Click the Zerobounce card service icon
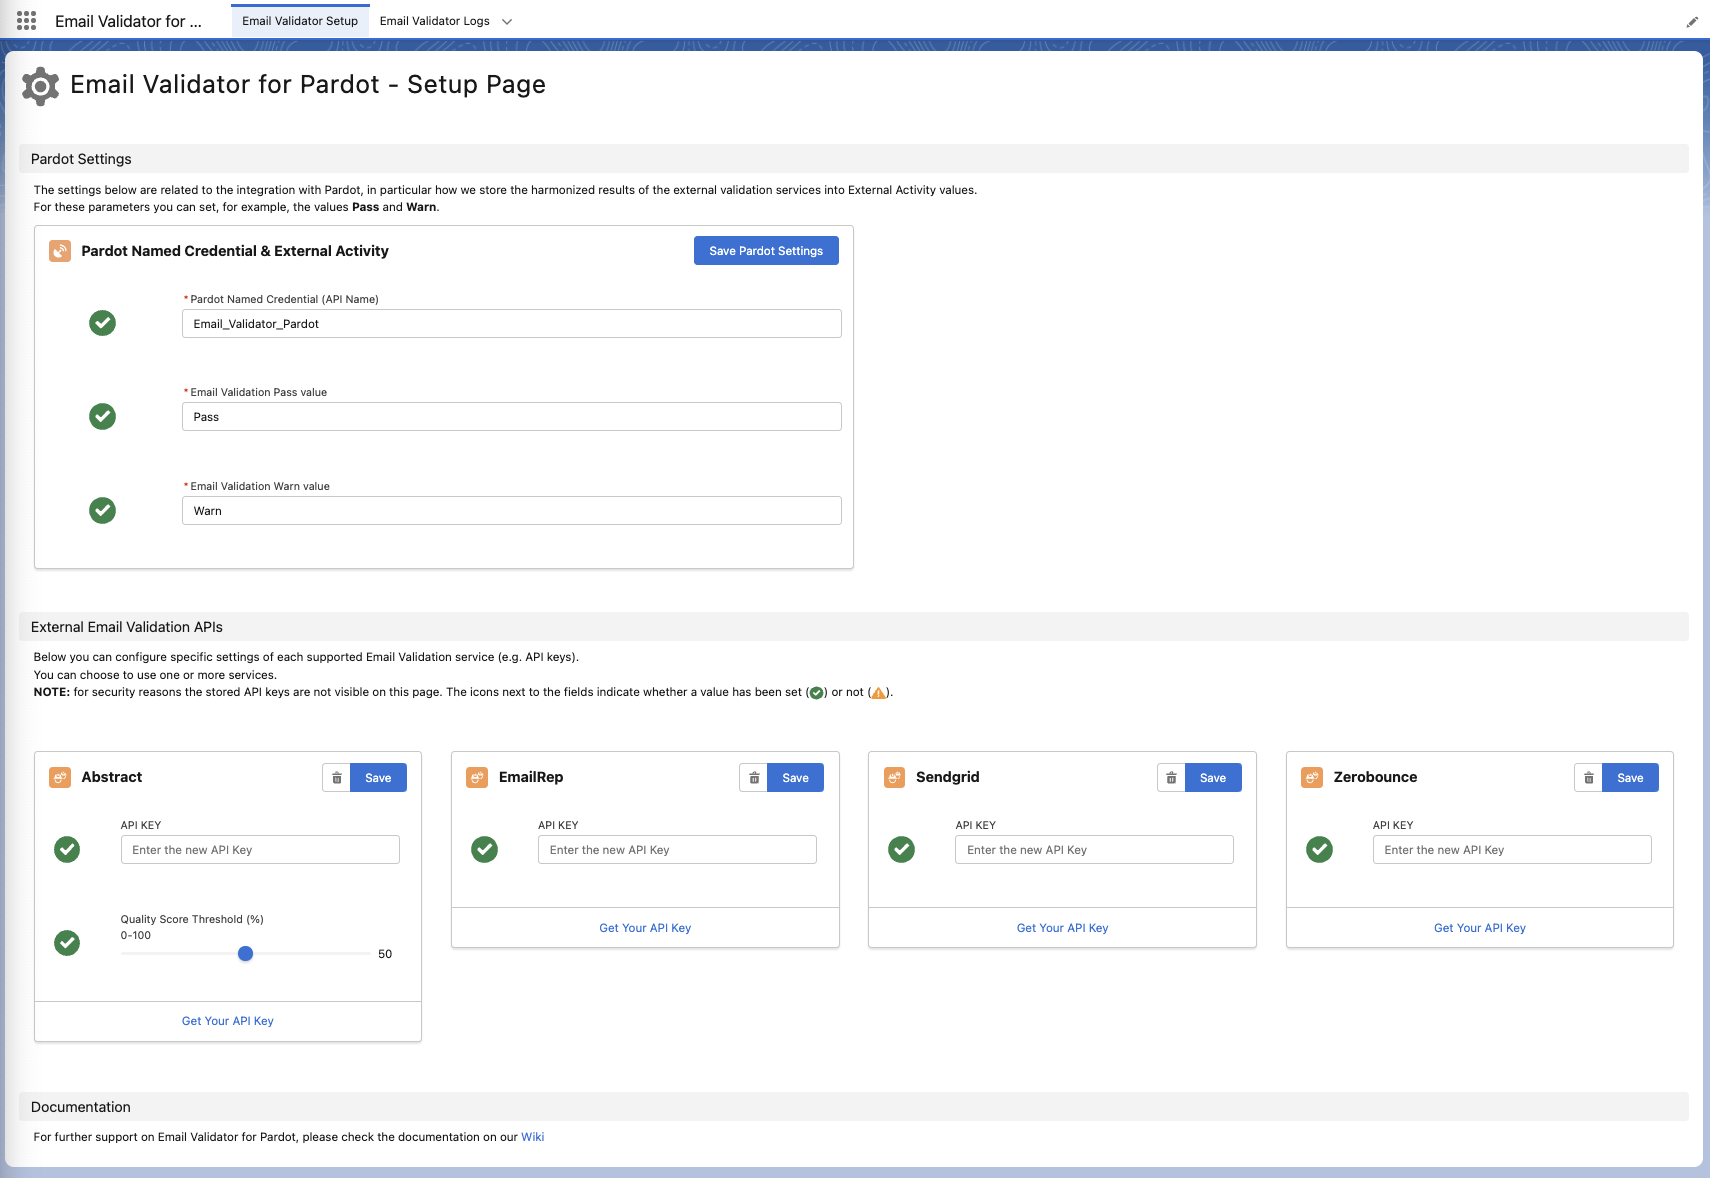Viewport: 1710px width, 1178px height. [1312, 777]
